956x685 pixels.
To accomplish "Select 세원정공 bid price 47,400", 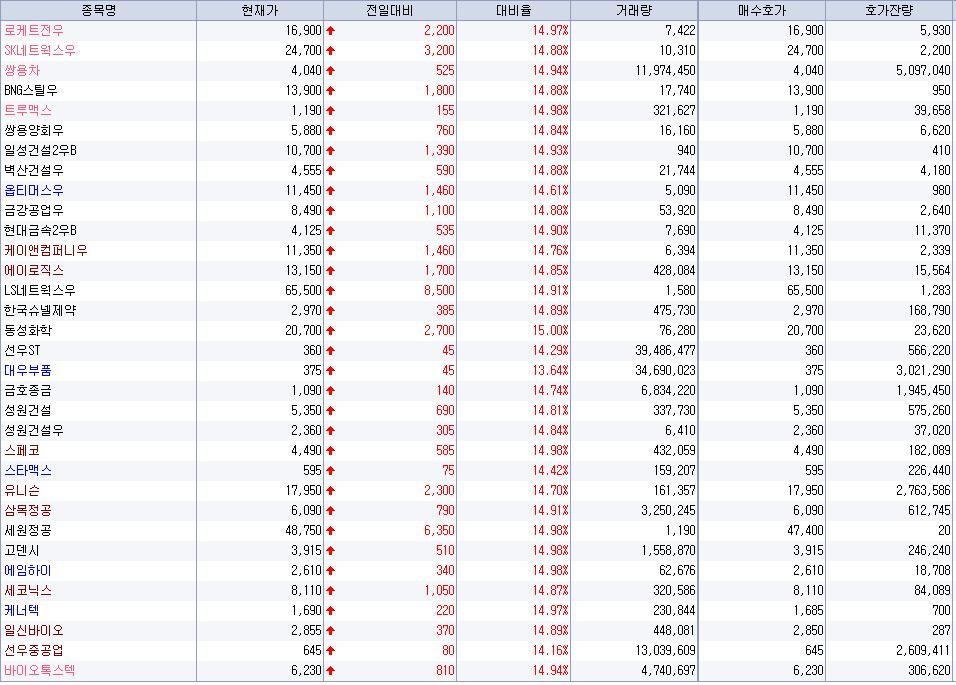I will tap(805, 531).
